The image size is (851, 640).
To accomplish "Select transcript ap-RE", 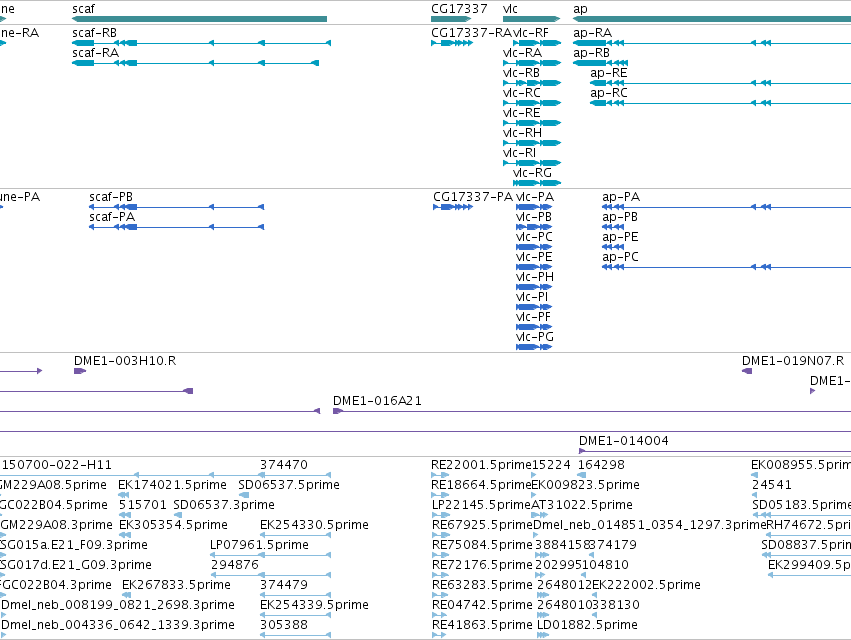I will (x=608, y=73).
